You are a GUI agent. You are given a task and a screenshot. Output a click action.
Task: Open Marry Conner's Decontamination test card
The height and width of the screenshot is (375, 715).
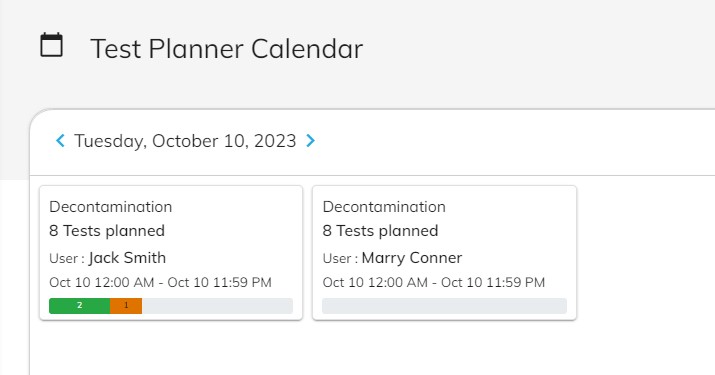[445, 253]
